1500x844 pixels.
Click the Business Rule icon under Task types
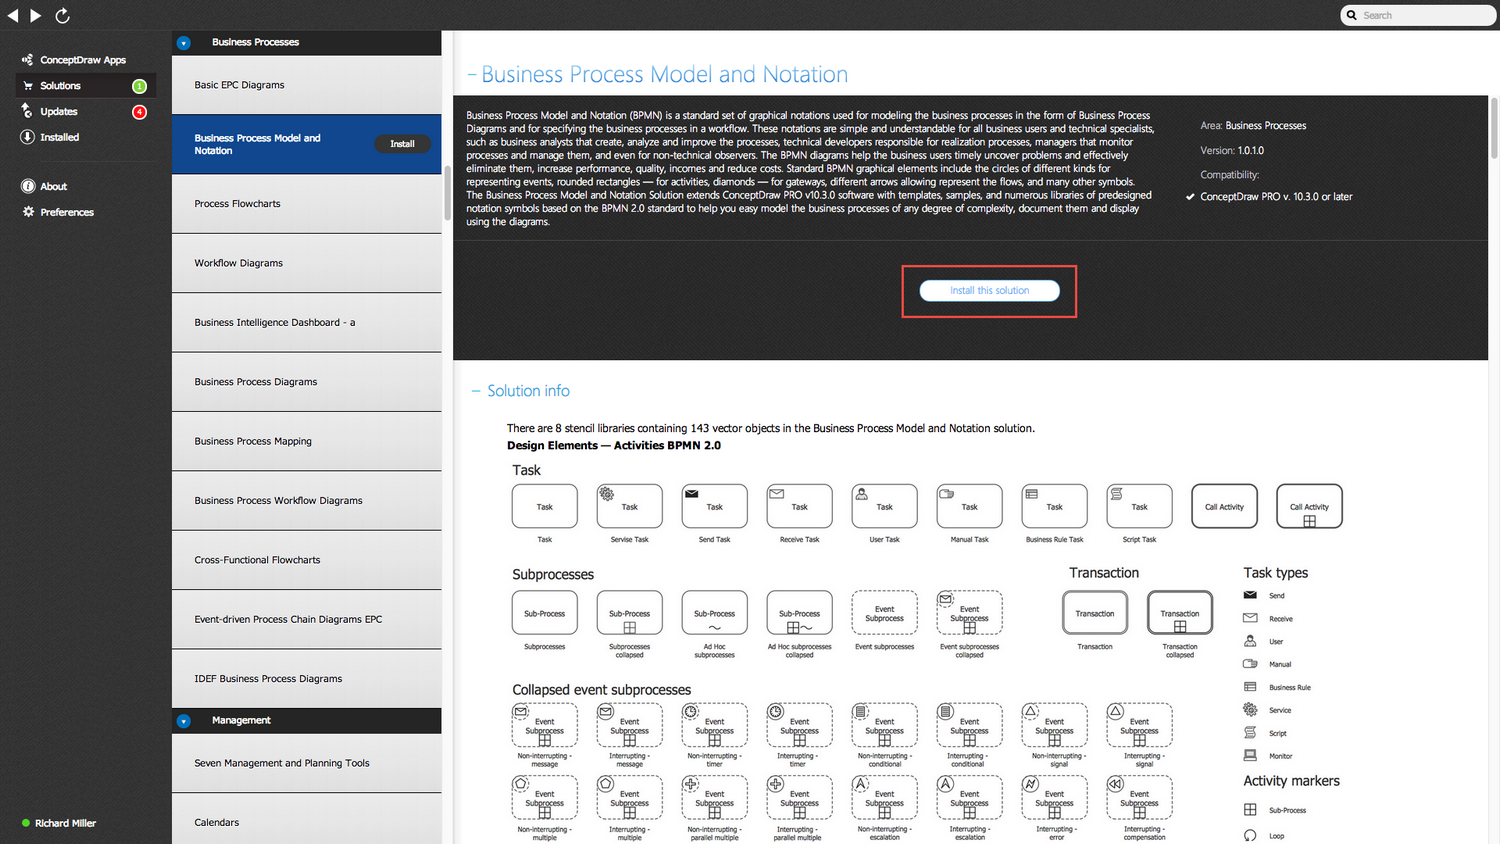(x=1250, y=687)
